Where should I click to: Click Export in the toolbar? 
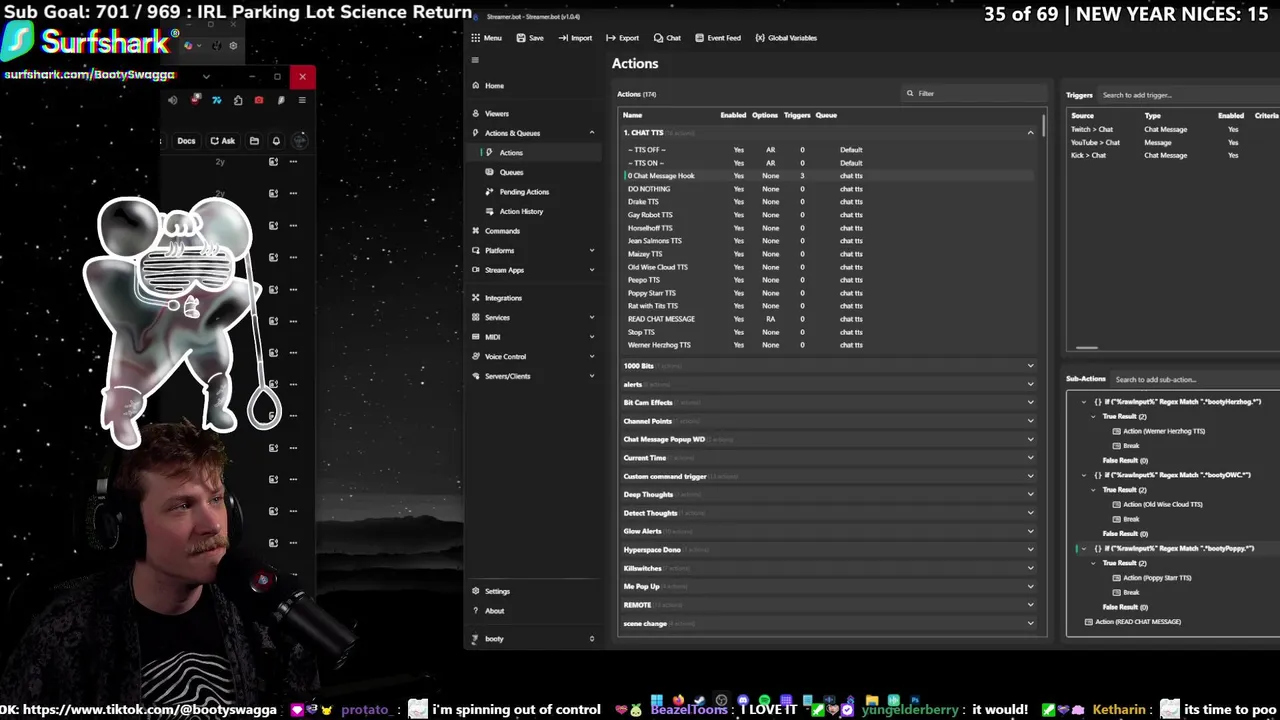[622, 38]
